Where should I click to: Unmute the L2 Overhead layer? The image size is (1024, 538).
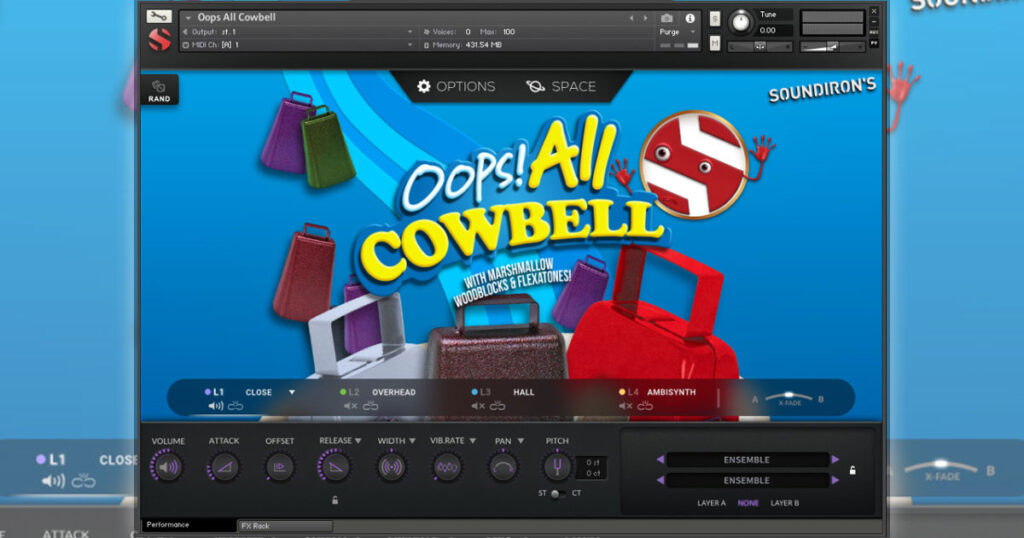351,406
